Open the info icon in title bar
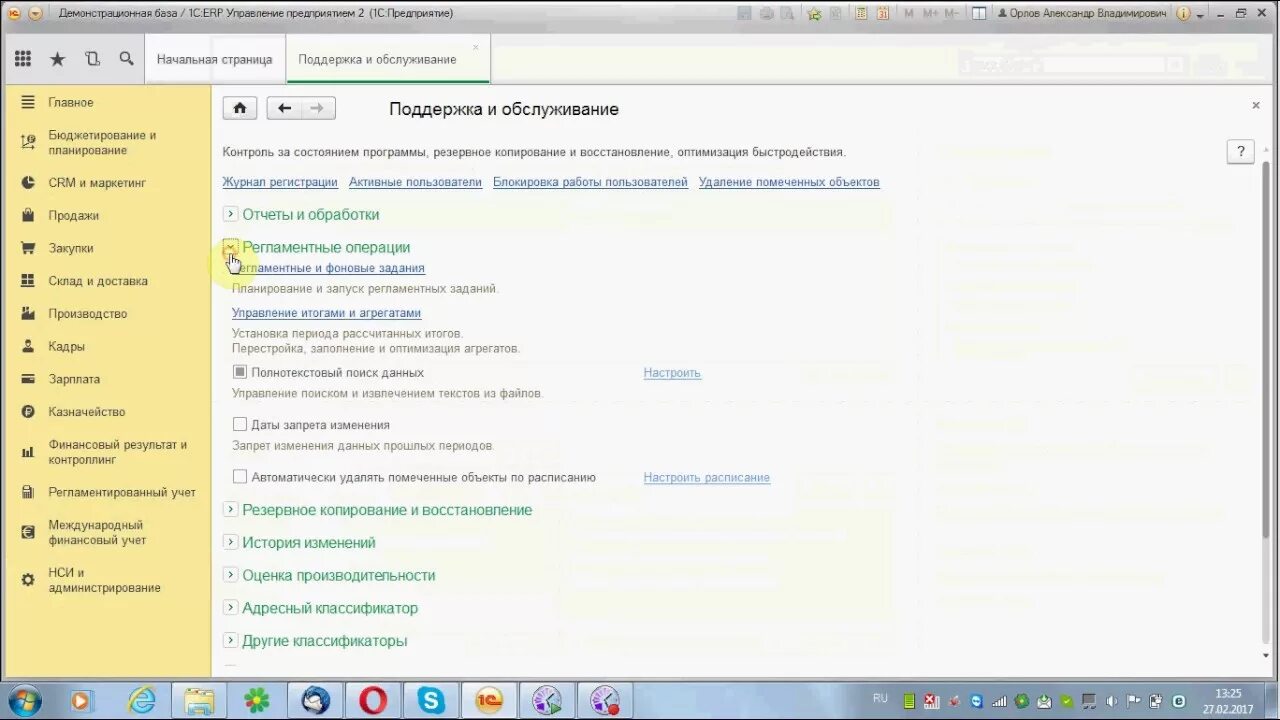The image size is (1280, 720). click(x=1182, y=14)
